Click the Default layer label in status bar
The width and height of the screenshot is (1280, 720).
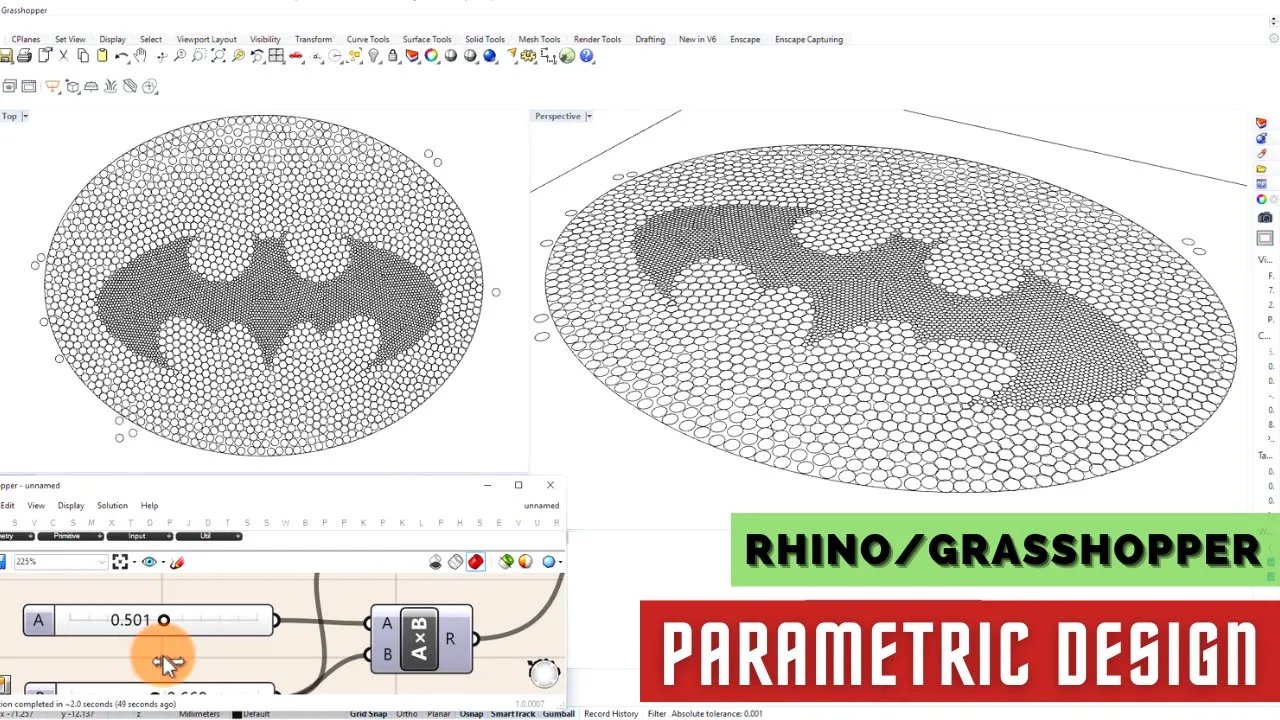point(256,714)
